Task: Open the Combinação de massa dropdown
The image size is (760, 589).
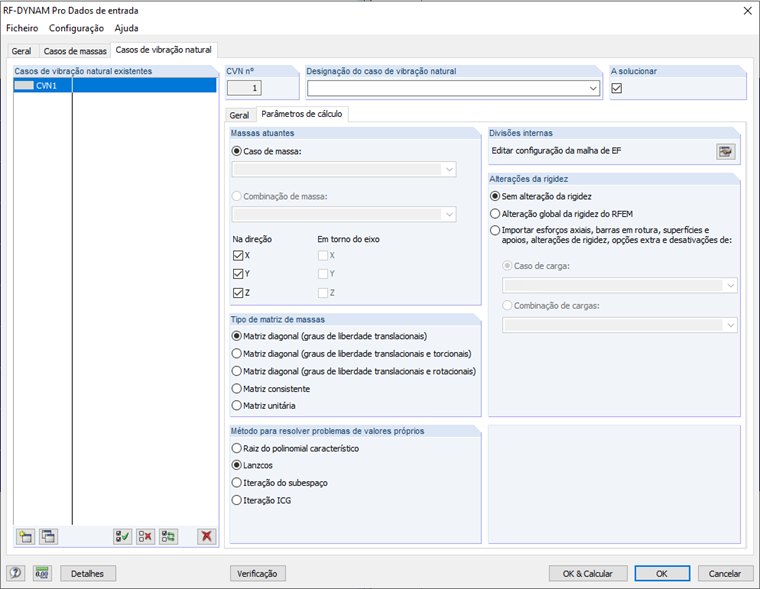Action: 449,214
